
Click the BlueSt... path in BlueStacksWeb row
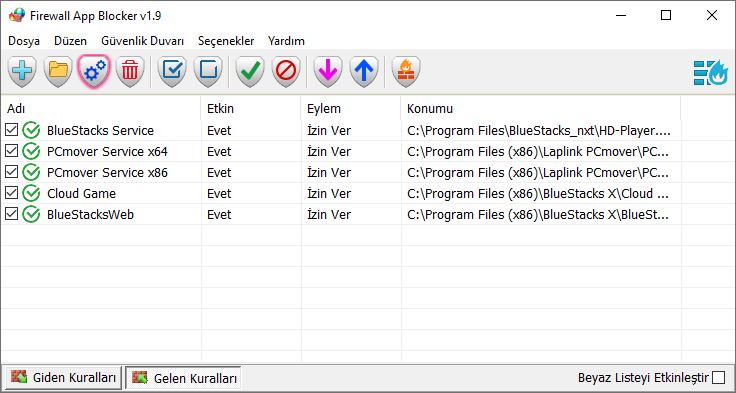coord(538,215)
